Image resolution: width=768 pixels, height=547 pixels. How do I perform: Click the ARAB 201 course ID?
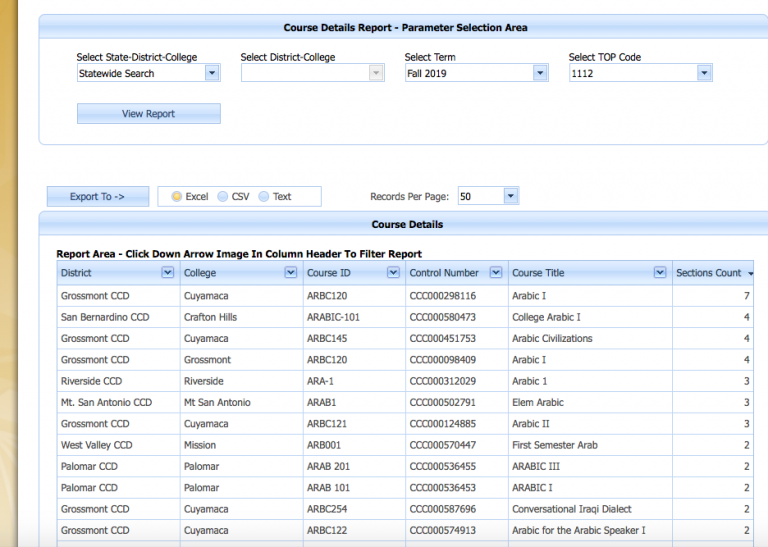(328, 466)
